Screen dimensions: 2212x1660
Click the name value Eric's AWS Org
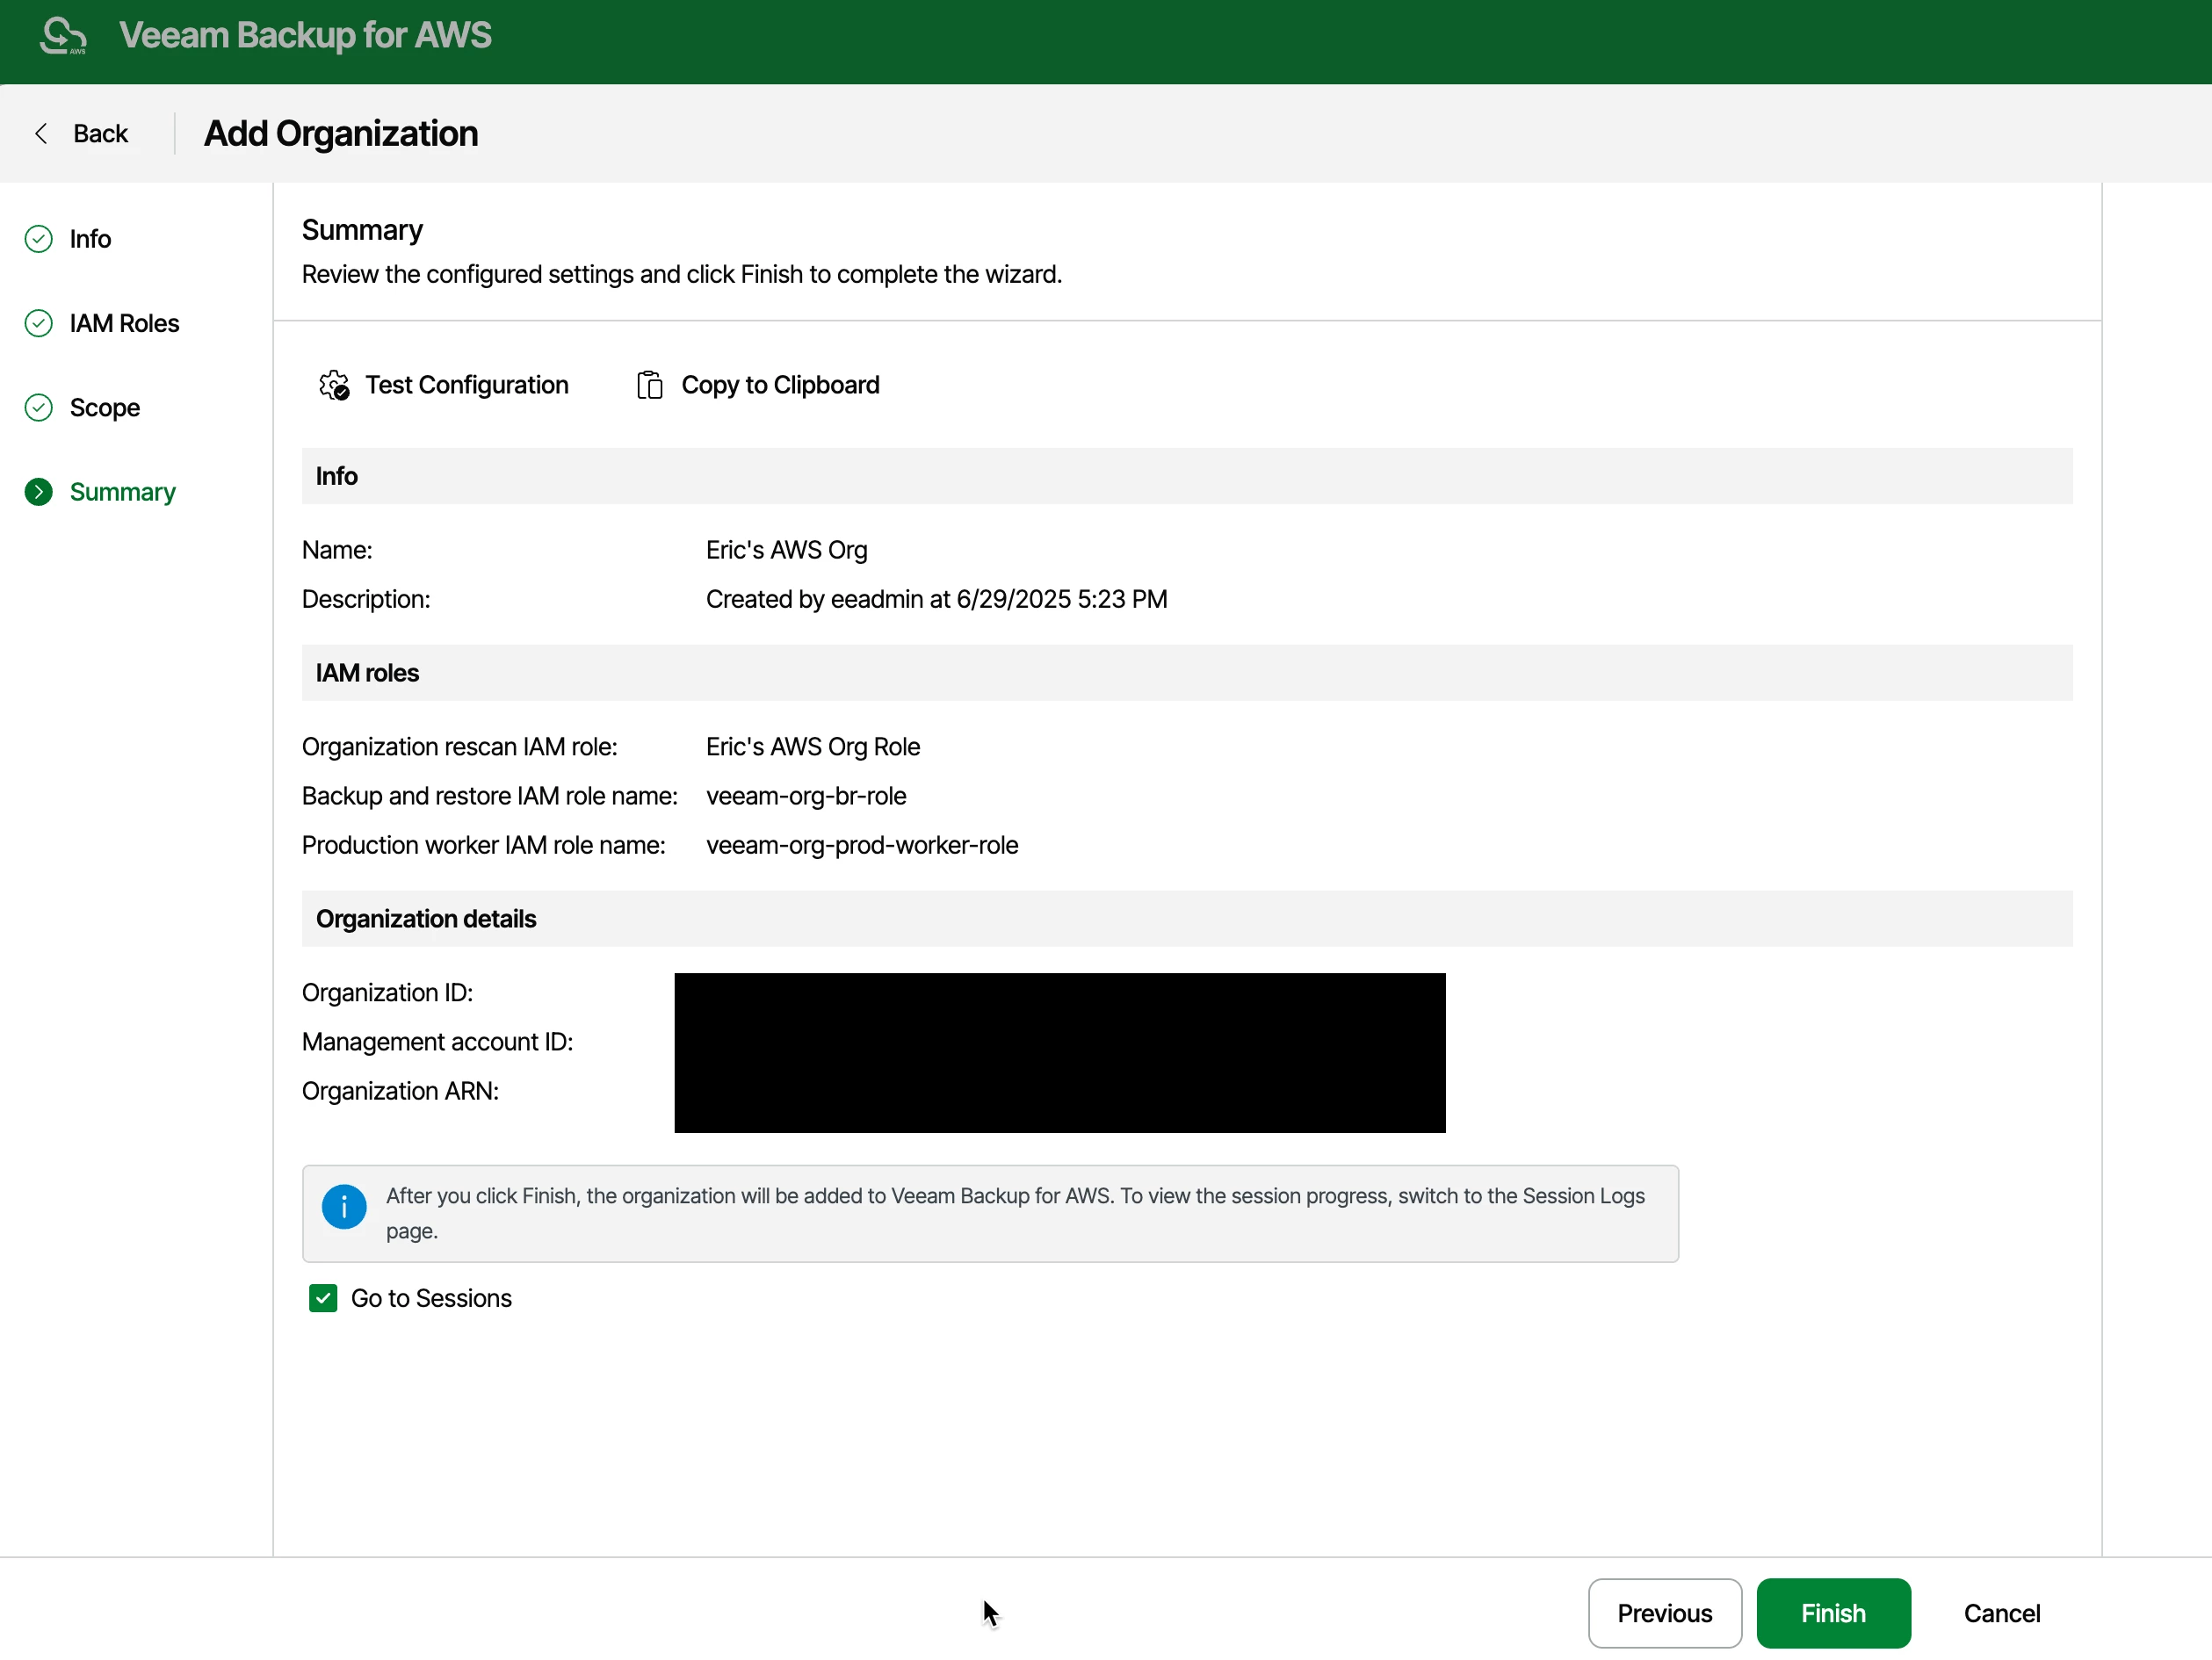pos(786,550)
